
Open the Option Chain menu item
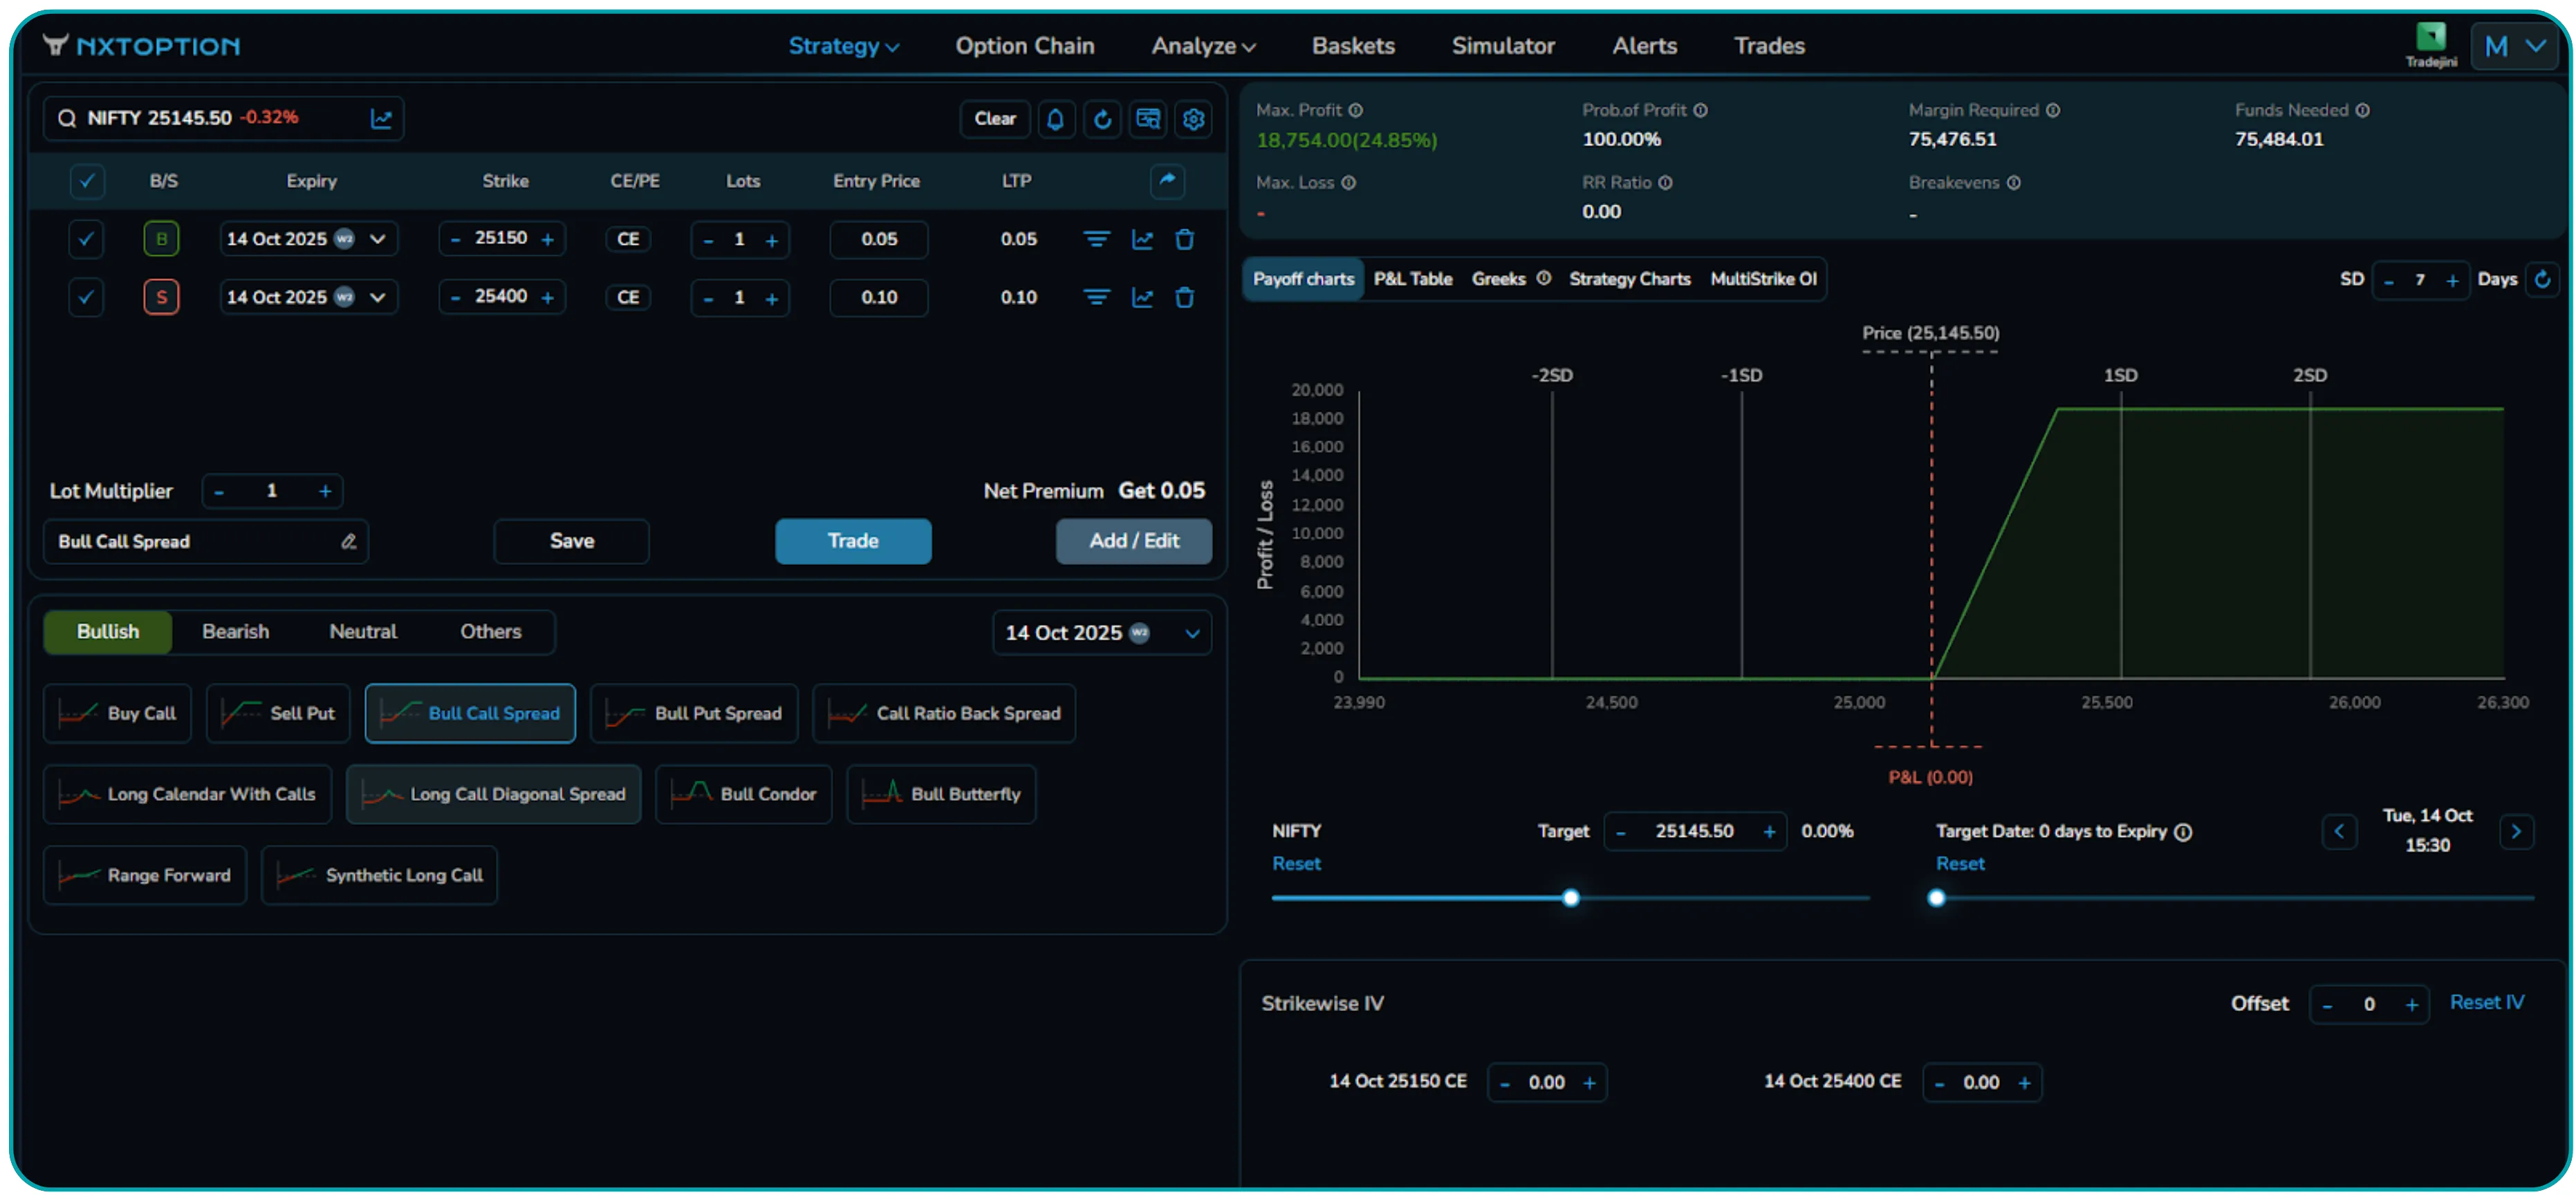[1024, 45]
